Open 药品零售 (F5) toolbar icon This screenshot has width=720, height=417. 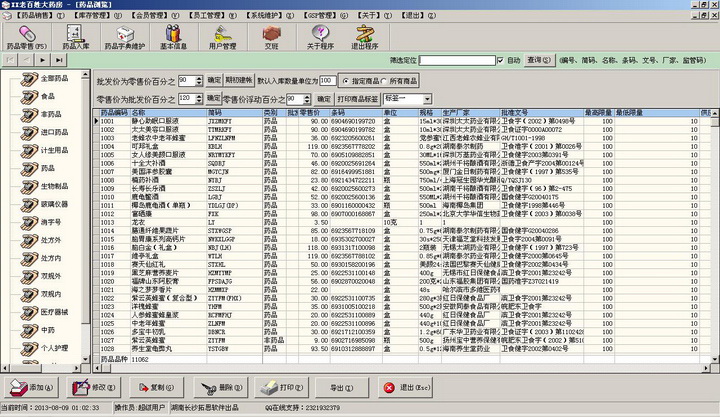(x=26, y=37)
